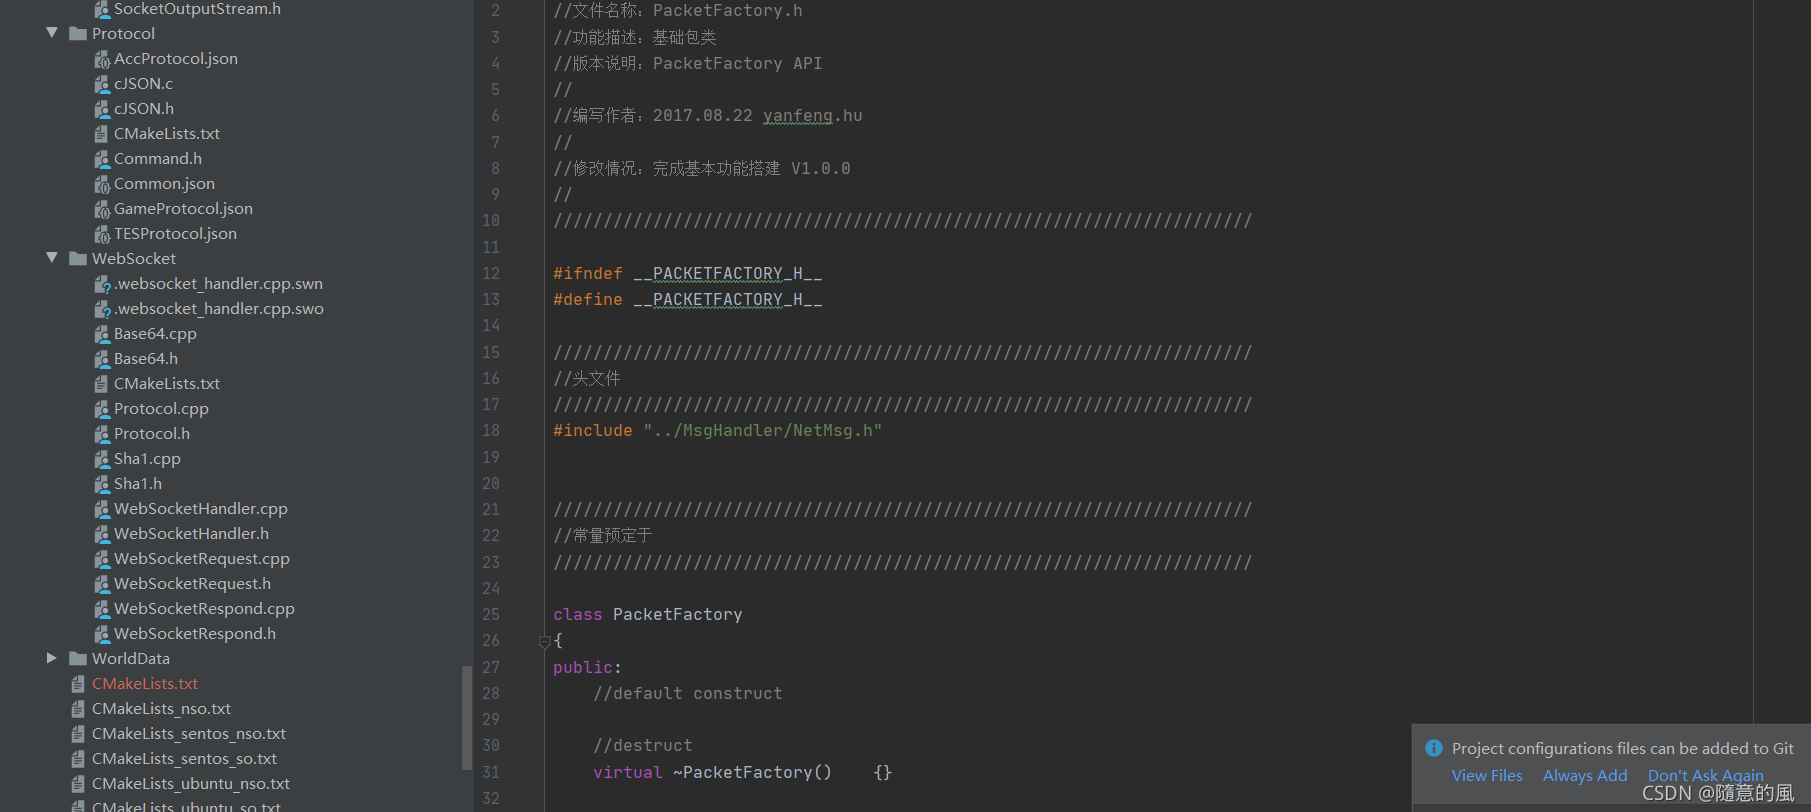Click SocketOutputStream.h file icon
This screenshot has height=812, width=1811.
click(102, 9)
